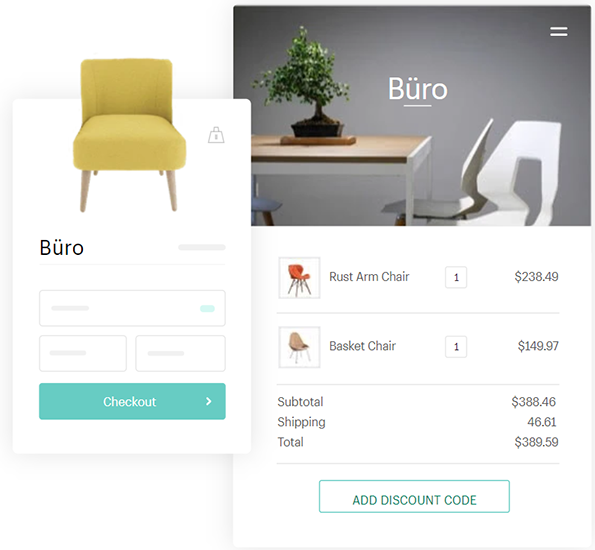This screenshot has width=595, height=550.
Task: Click the Büro heading on checkout card
Action: tap(61, 247)
